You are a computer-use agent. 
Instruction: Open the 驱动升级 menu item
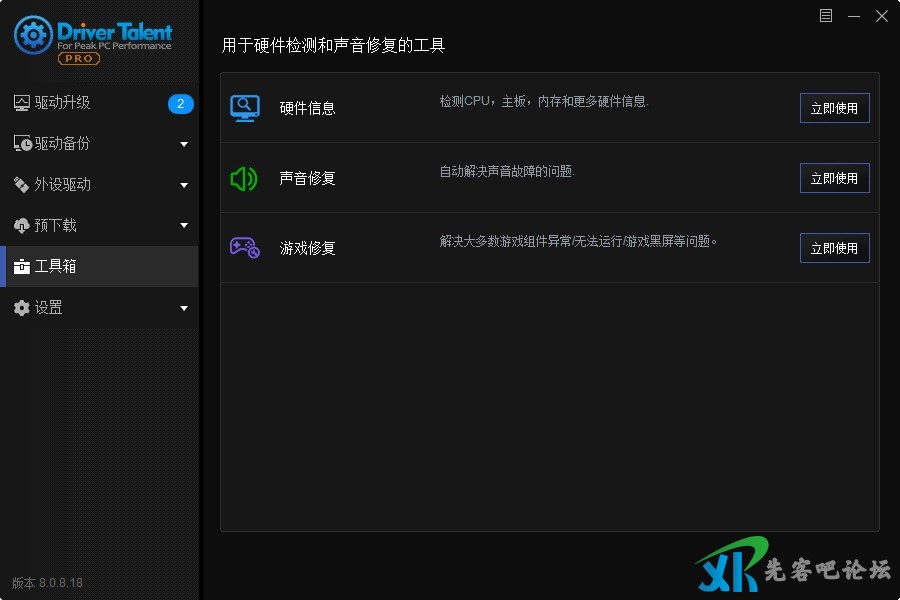pos(63,103)
